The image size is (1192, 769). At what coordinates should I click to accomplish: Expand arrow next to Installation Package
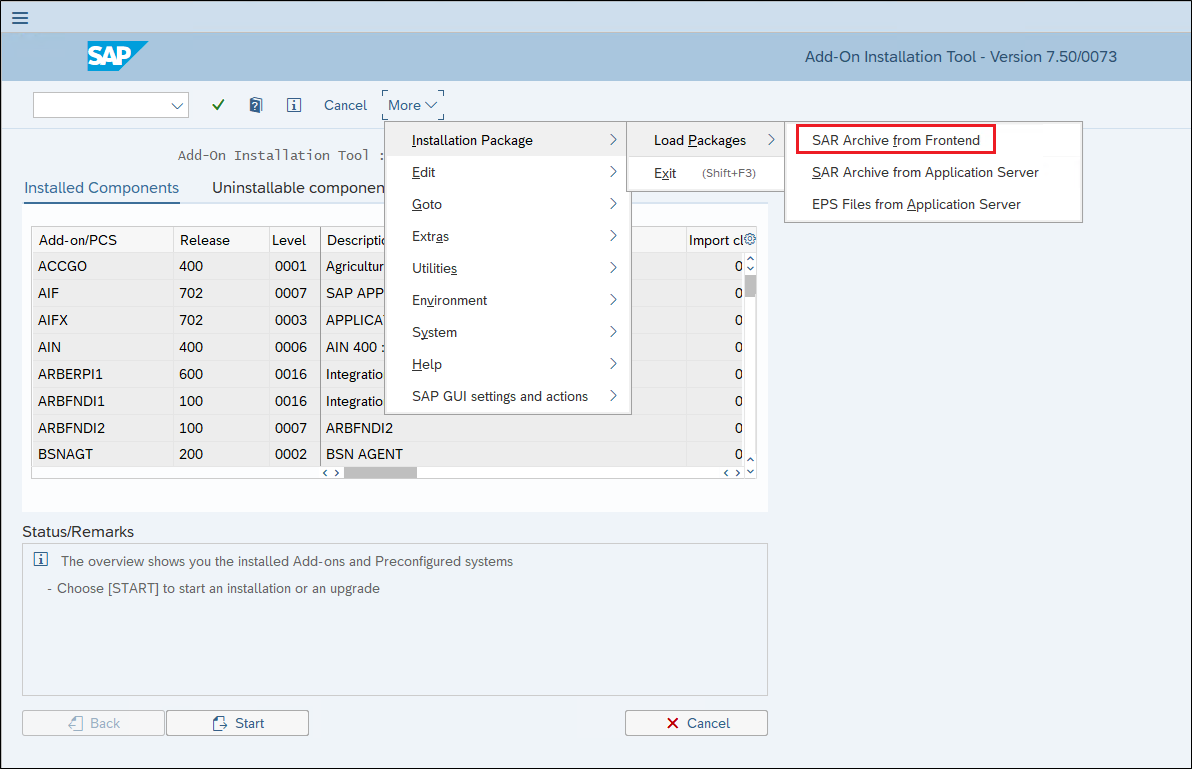(x=613, y=140)
